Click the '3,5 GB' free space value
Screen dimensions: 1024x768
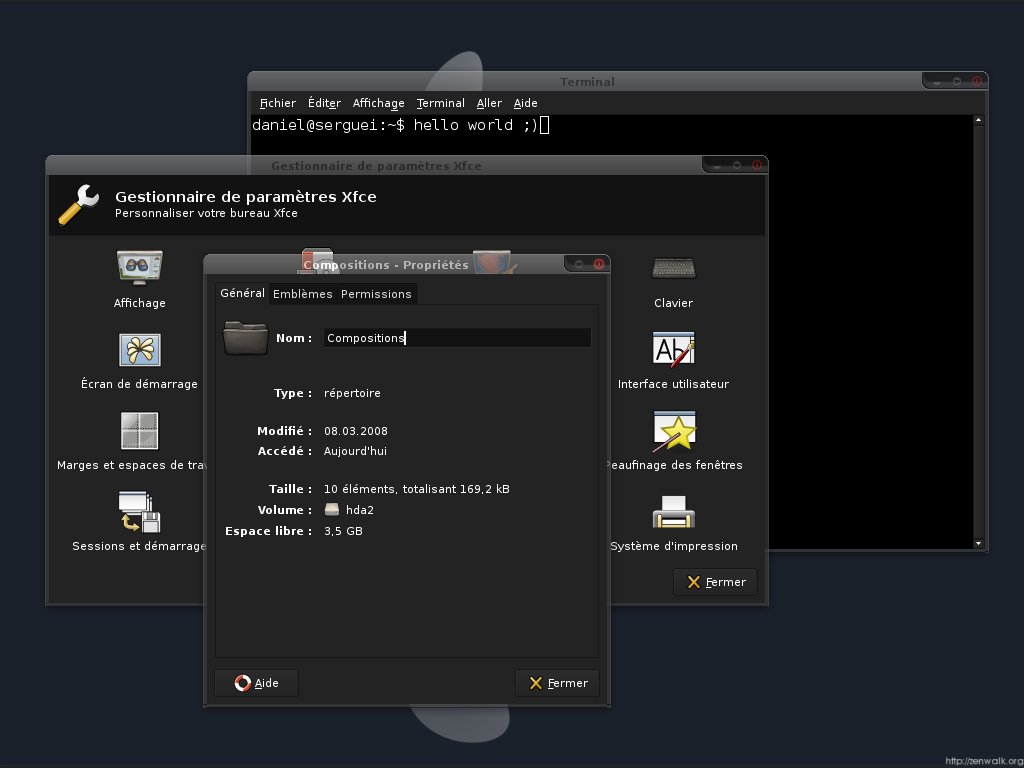(x=343, y=531)
